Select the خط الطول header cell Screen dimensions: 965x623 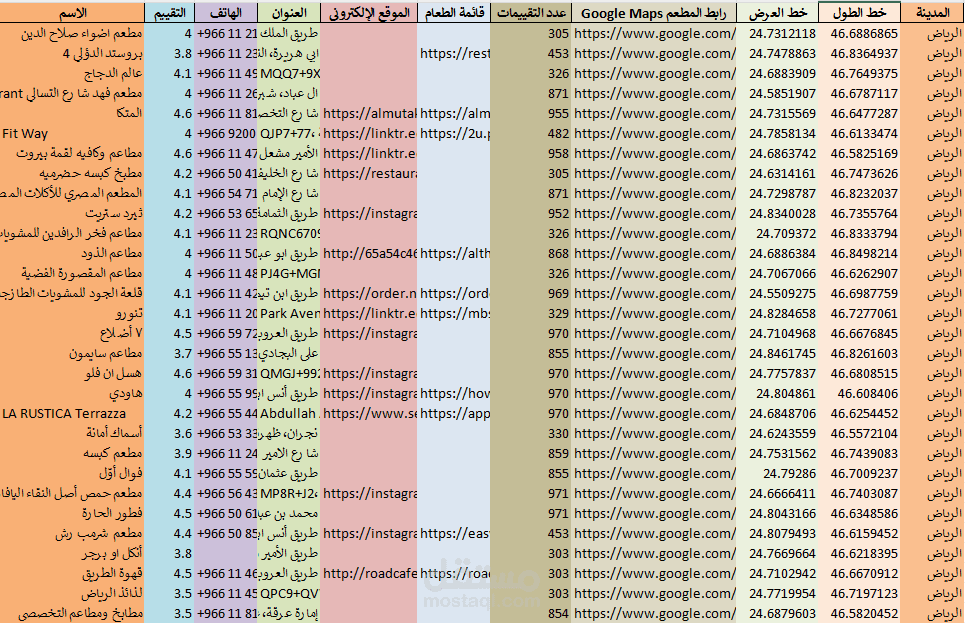coord(859,13)
